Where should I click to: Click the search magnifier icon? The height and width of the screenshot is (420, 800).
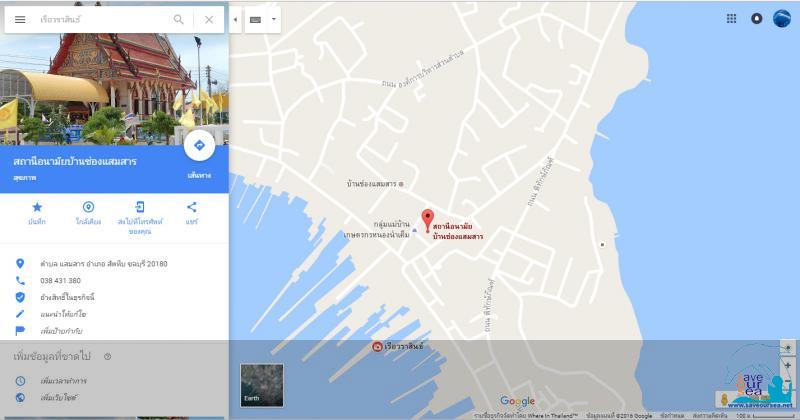(x=179, y=19)
